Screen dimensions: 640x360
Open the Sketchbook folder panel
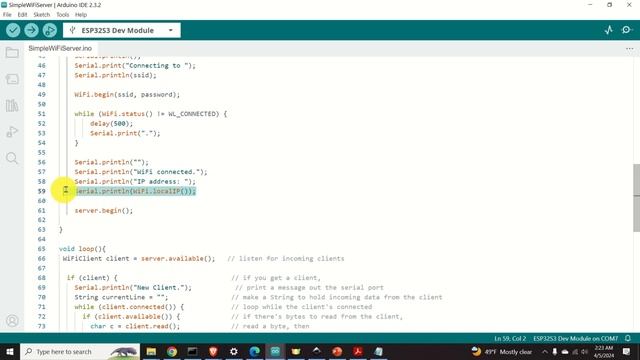click(x=12, y=53)
